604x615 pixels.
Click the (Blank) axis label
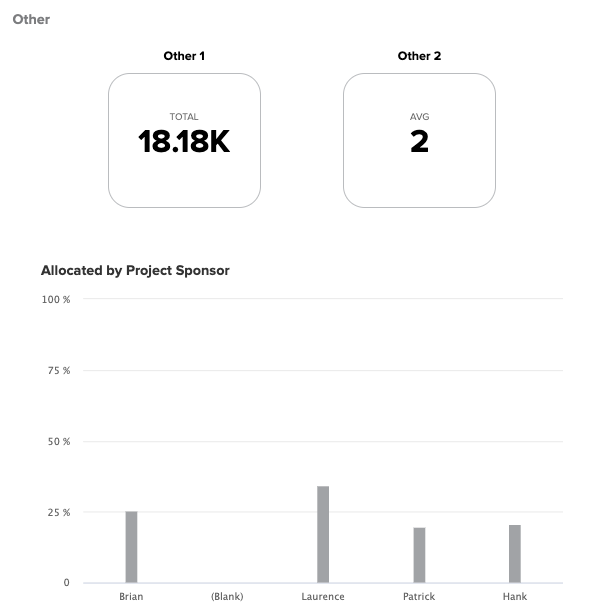click(227, 597)
